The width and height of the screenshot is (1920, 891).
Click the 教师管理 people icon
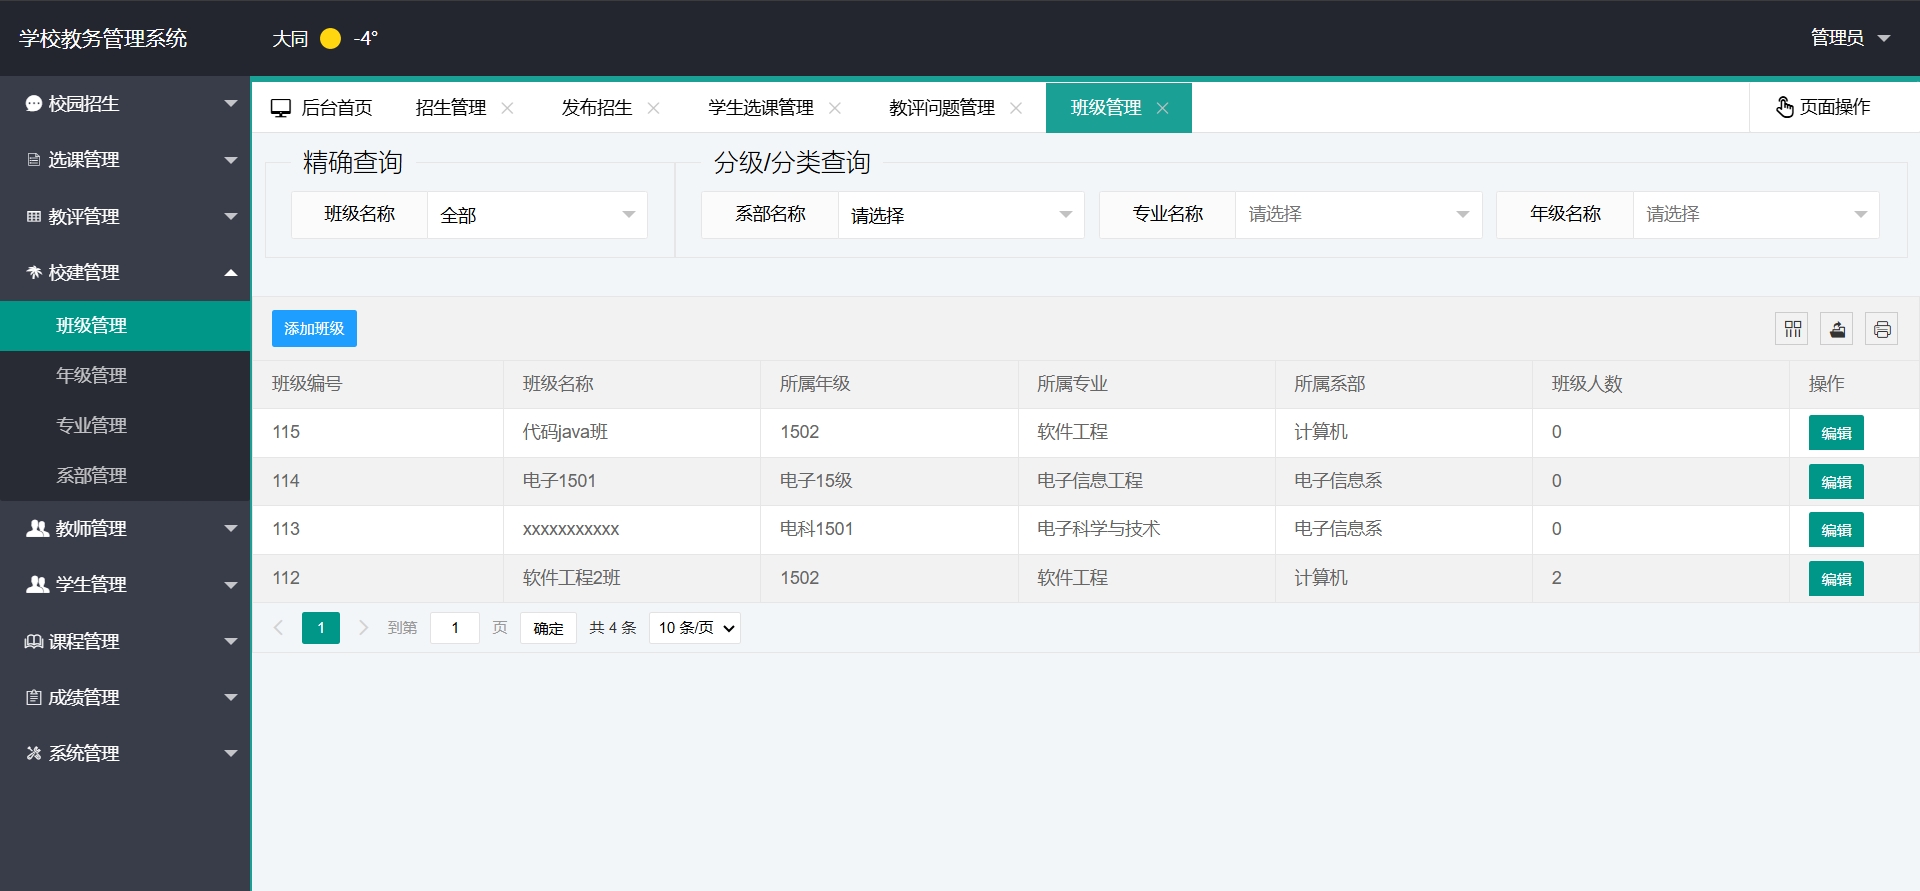click(37, 528)
